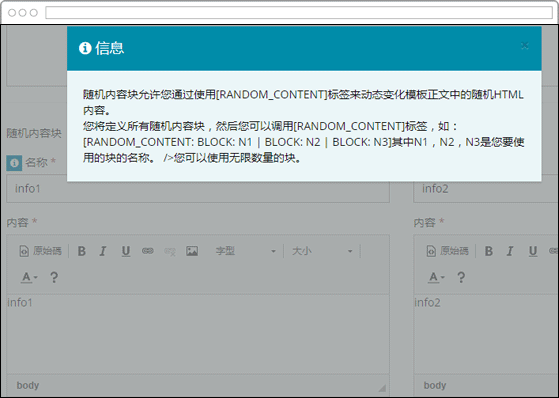This screenshot has height=398, width=559.
Task: Click the browser address bar
Action: click(299, 13)
